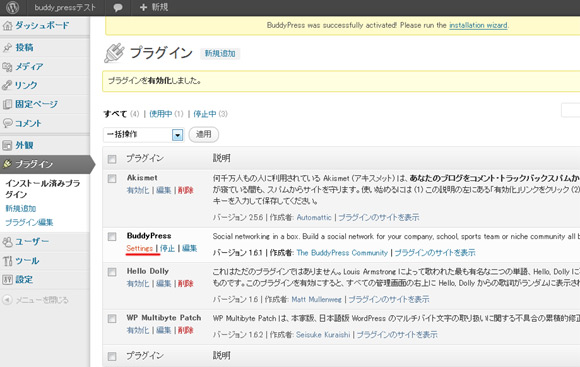Filter plugins by 使用中
This screenshot has height=367, width=580.
coord(161,114)
